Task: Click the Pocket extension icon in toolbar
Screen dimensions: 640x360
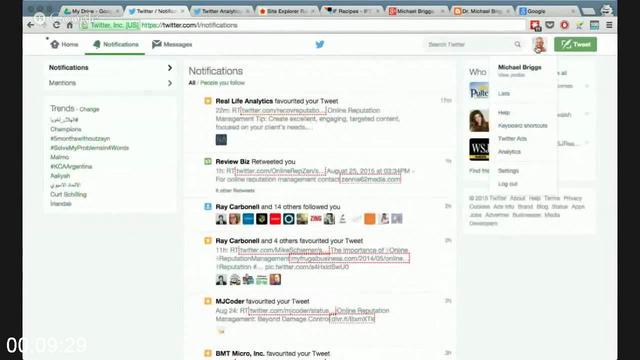Action: pyautogui.click(x=550, y=25)
